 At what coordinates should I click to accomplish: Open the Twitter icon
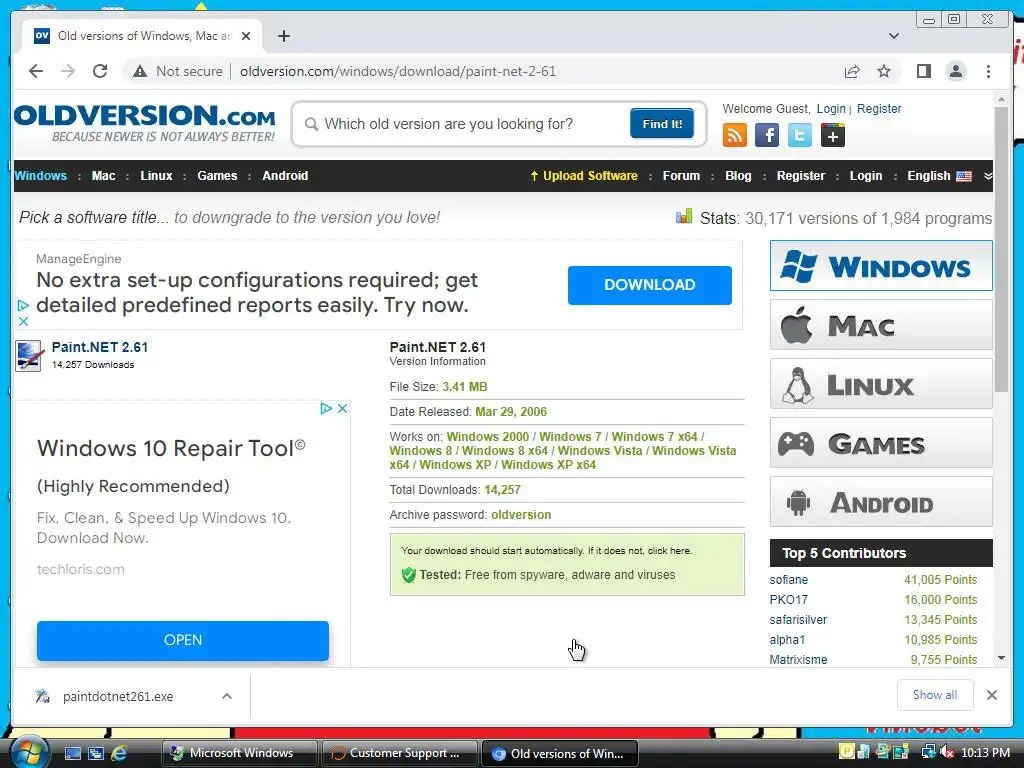[799, 135]
